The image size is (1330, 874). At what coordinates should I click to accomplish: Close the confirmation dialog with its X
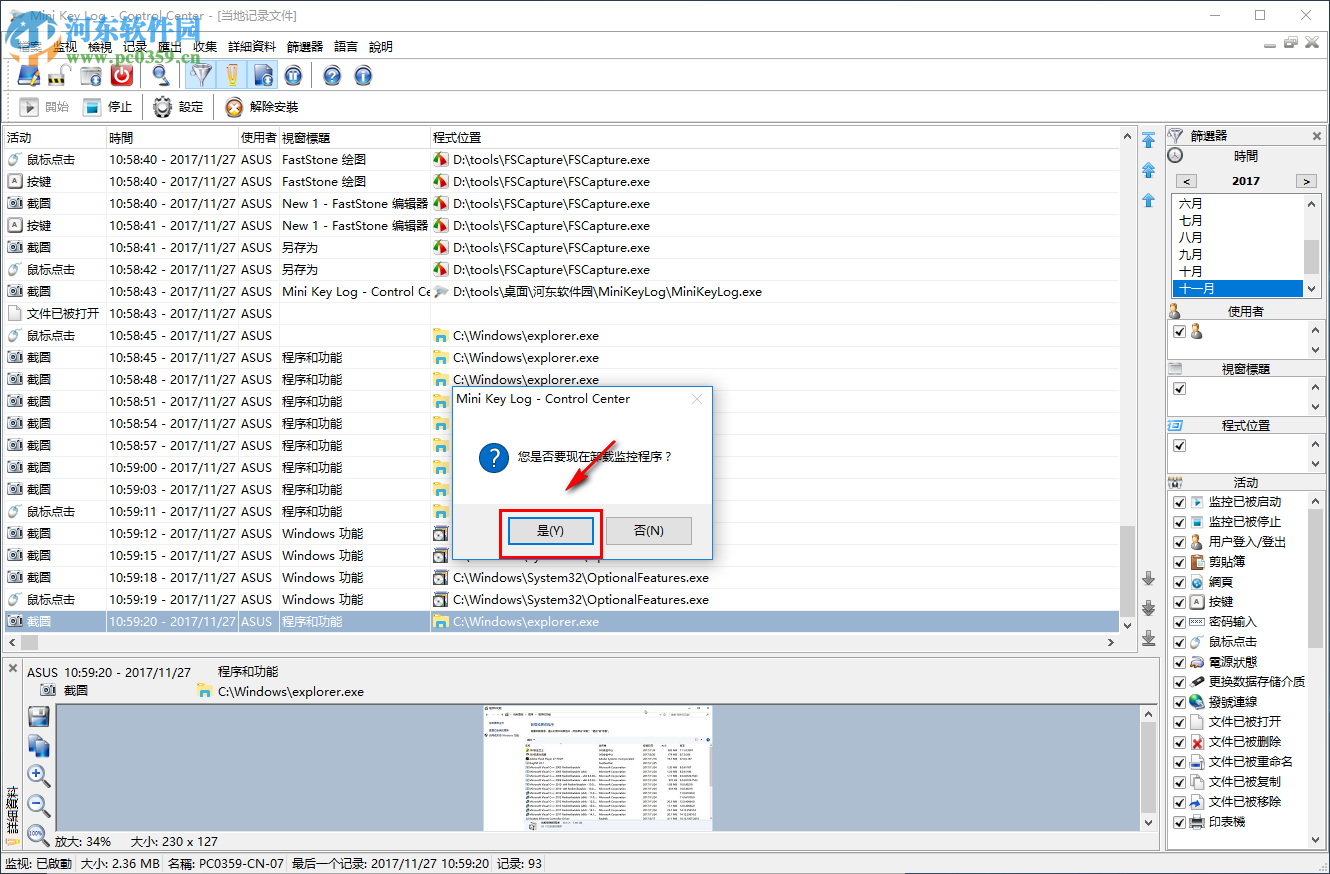pos(697,399)
